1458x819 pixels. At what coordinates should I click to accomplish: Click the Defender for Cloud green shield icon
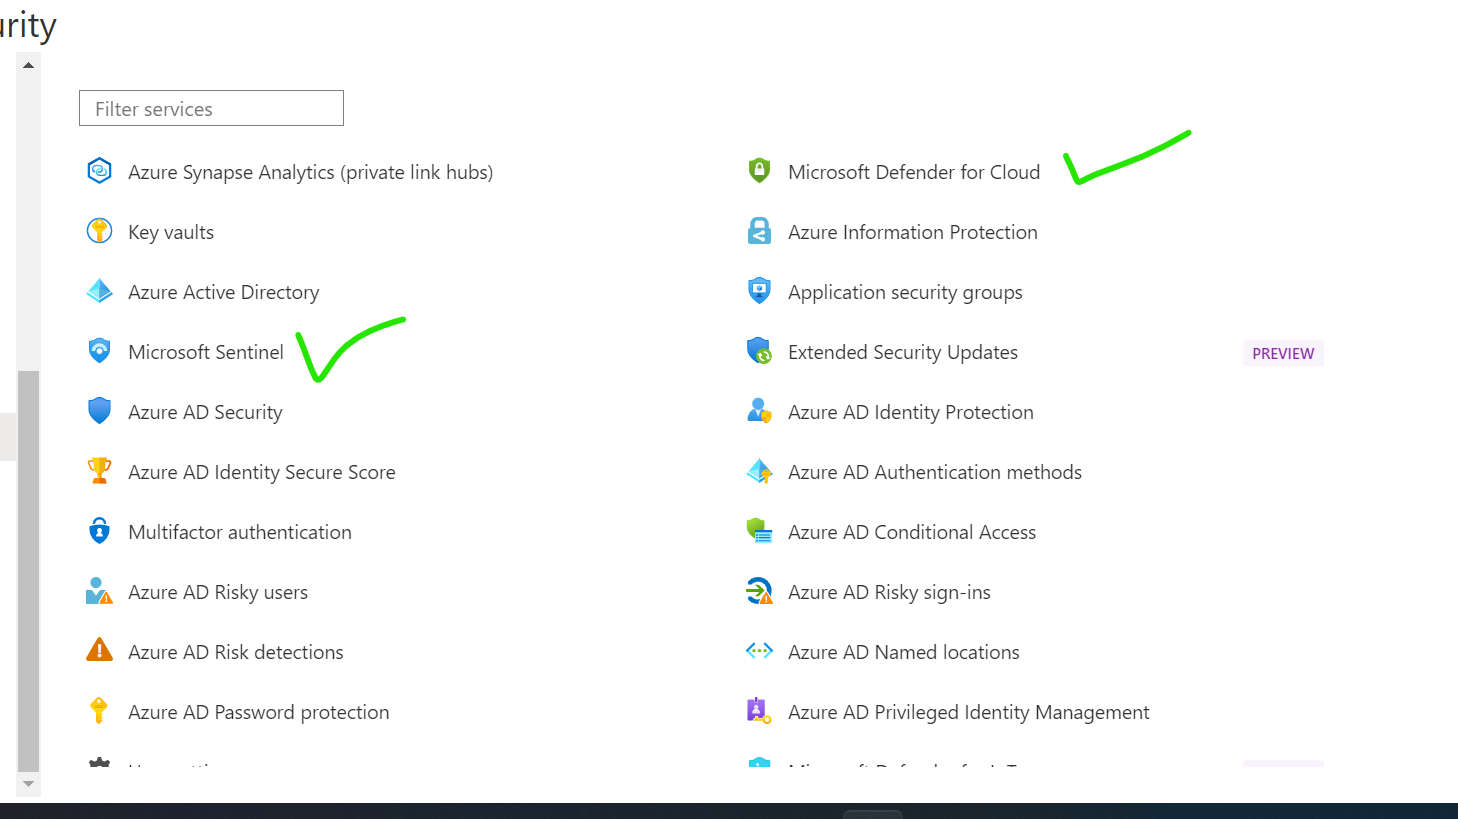[x=759, y=171]
